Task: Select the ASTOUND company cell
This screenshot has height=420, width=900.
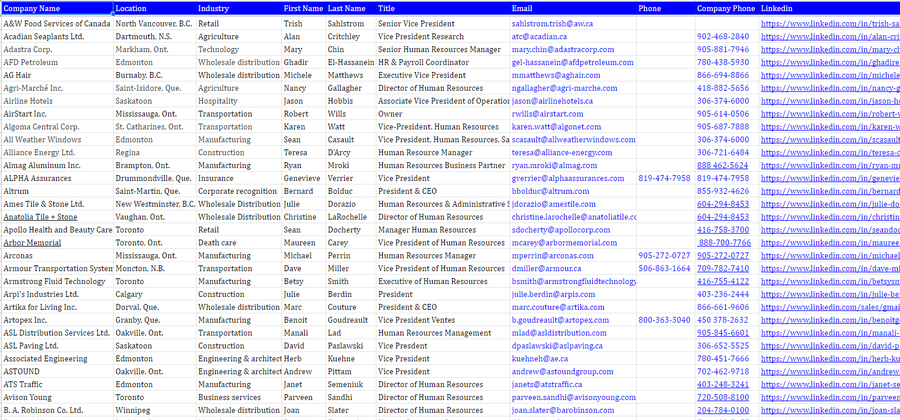Action: [x=57, y=372]
